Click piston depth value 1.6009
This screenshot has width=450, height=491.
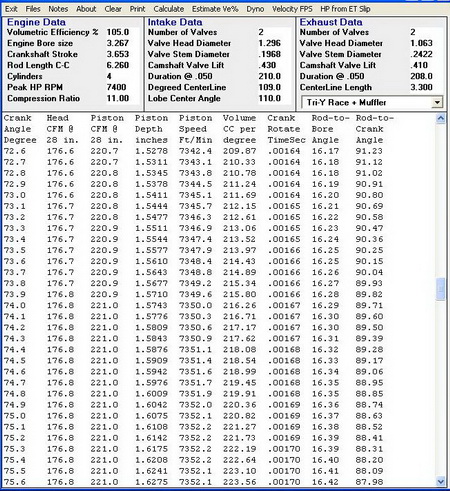[x=151, y=394]
